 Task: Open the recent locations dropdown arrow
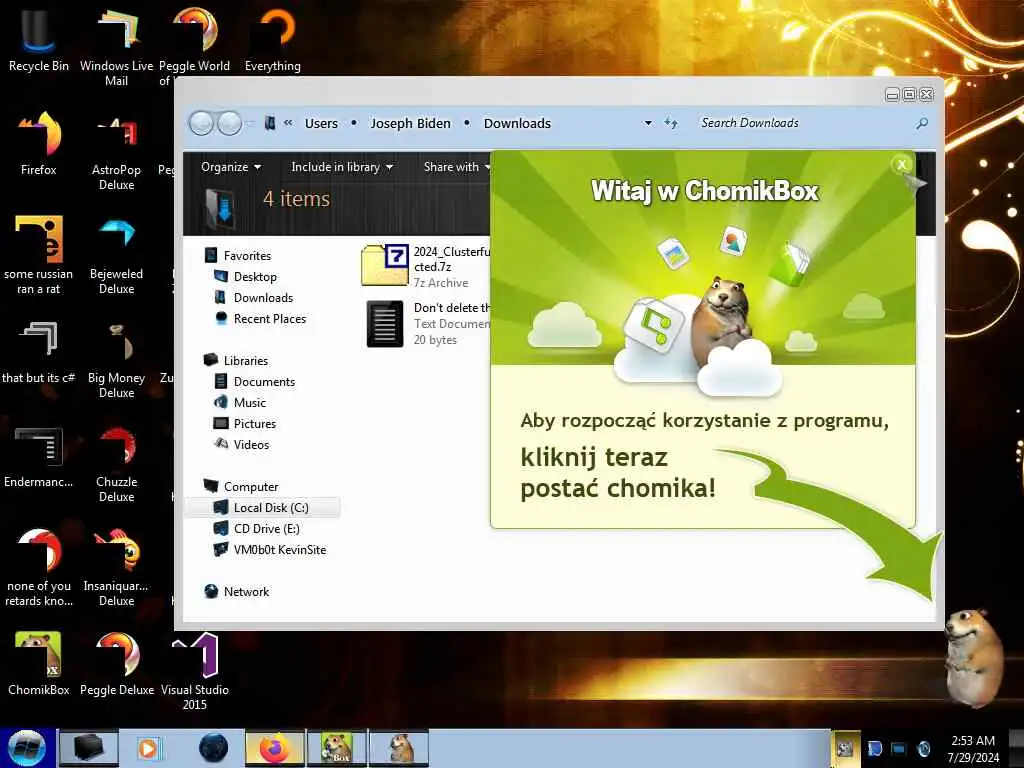249,123
